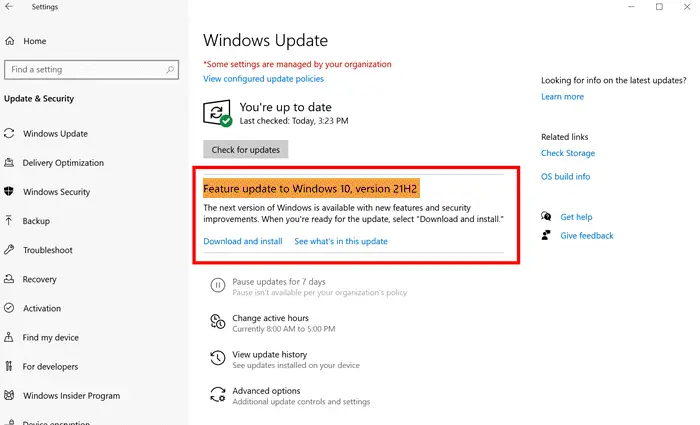700x425 pixels.
Task: Click Check for updates button
Action: [246, 150]
